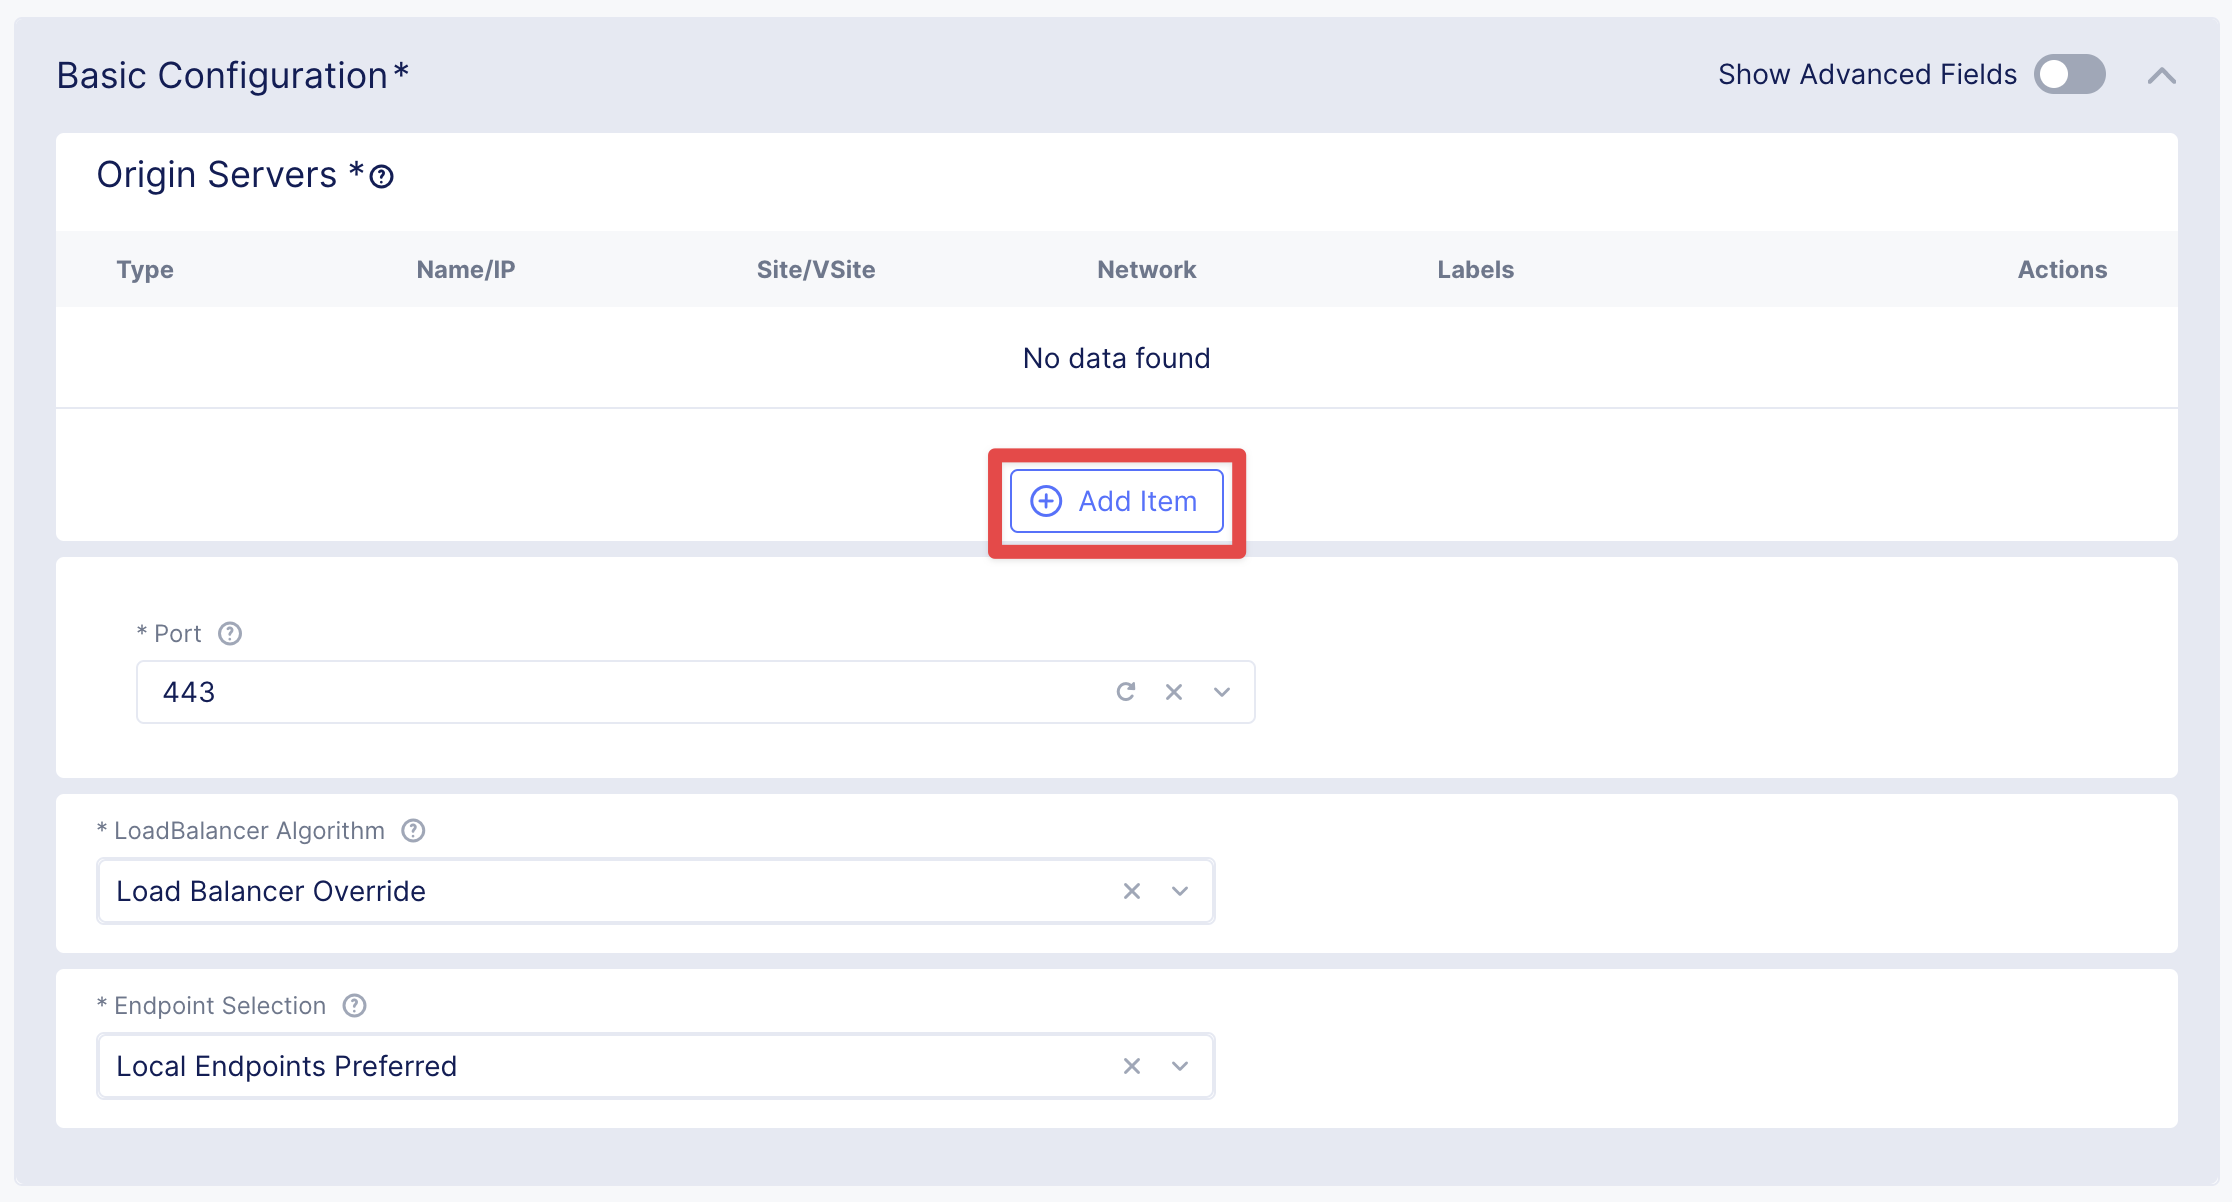2232x1202 pixels.
Task: Collapse the Basic Configuration section
Action: coord(2161,76)
